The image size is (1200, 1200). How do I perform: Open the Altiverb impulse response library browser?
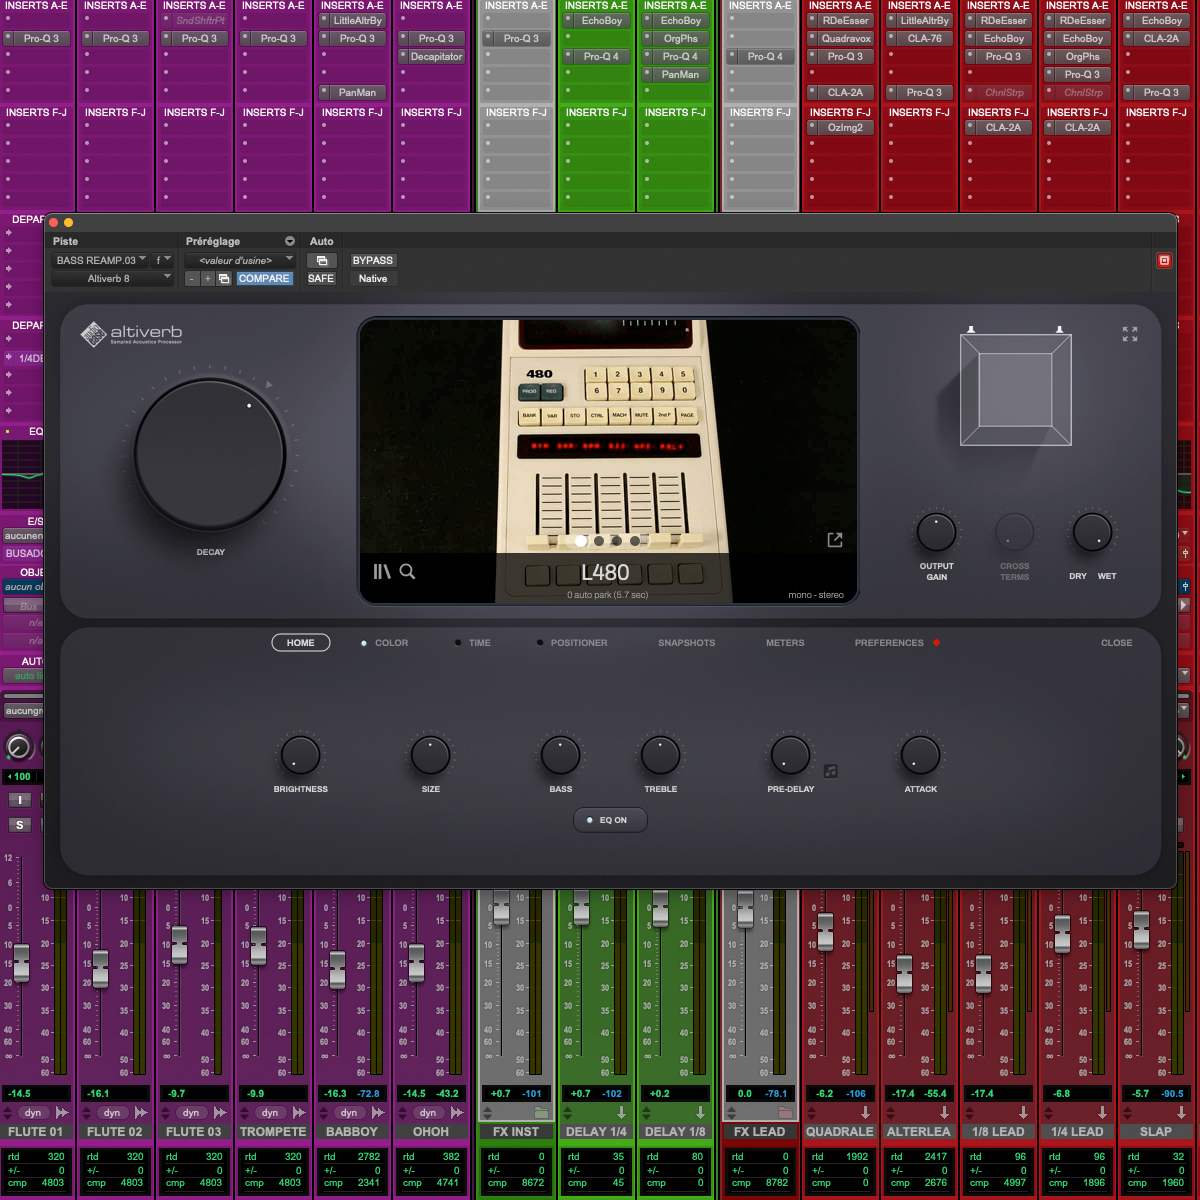(381, 572)
